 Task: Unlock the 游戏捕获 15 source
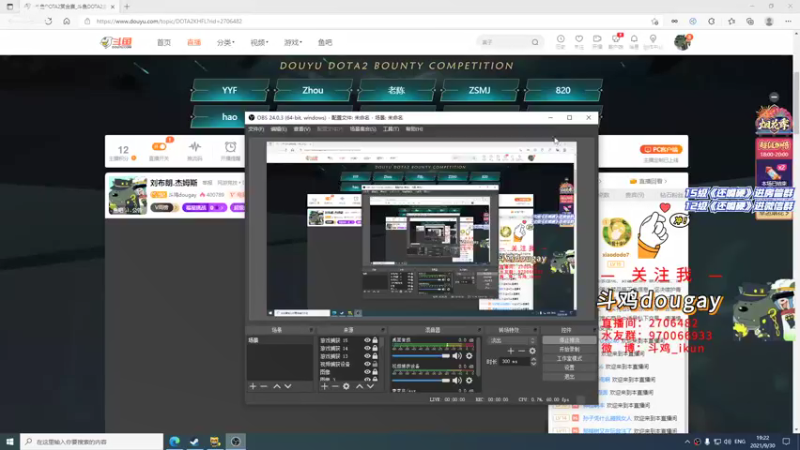[x=375, y=340]
